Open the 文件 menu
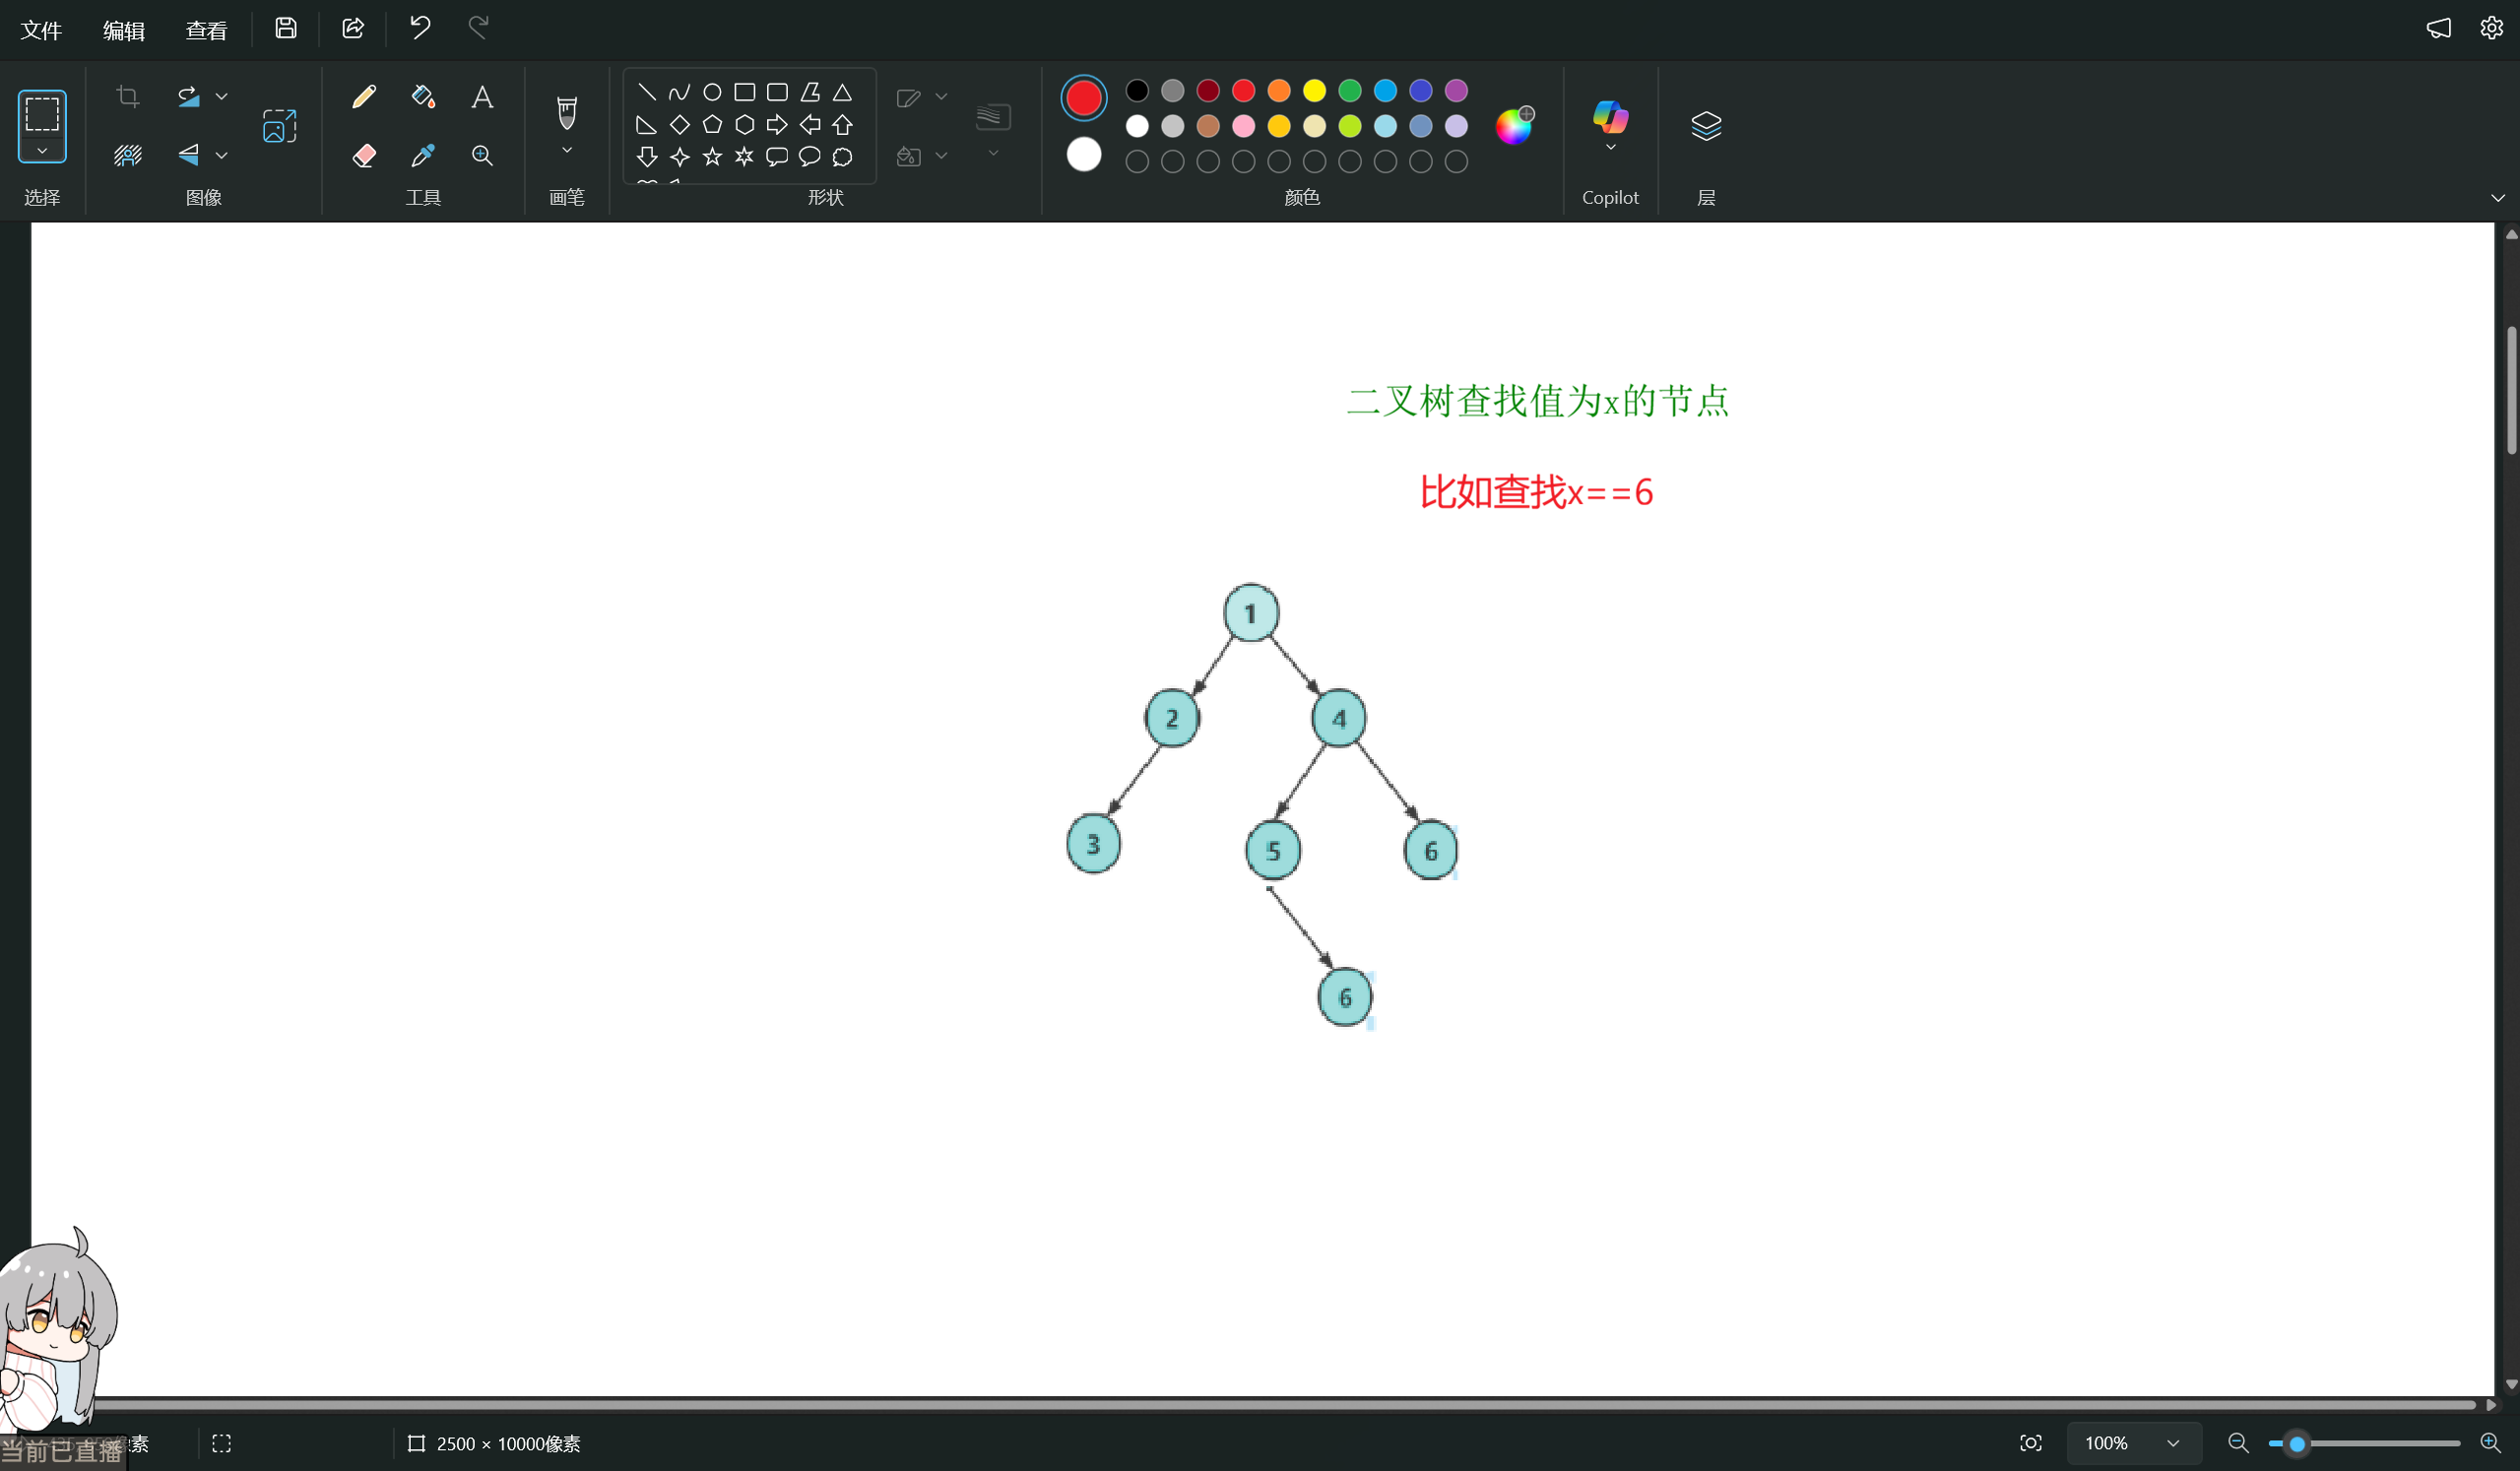This screenshot has height=1471, width=2520. coord(41,30)
